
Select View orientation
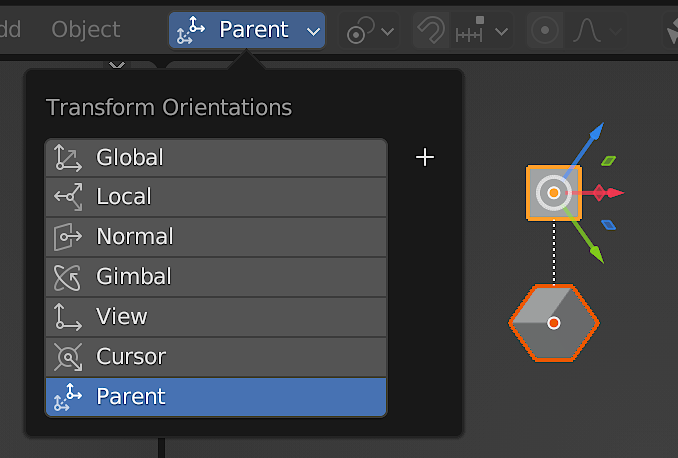(216, 316)
